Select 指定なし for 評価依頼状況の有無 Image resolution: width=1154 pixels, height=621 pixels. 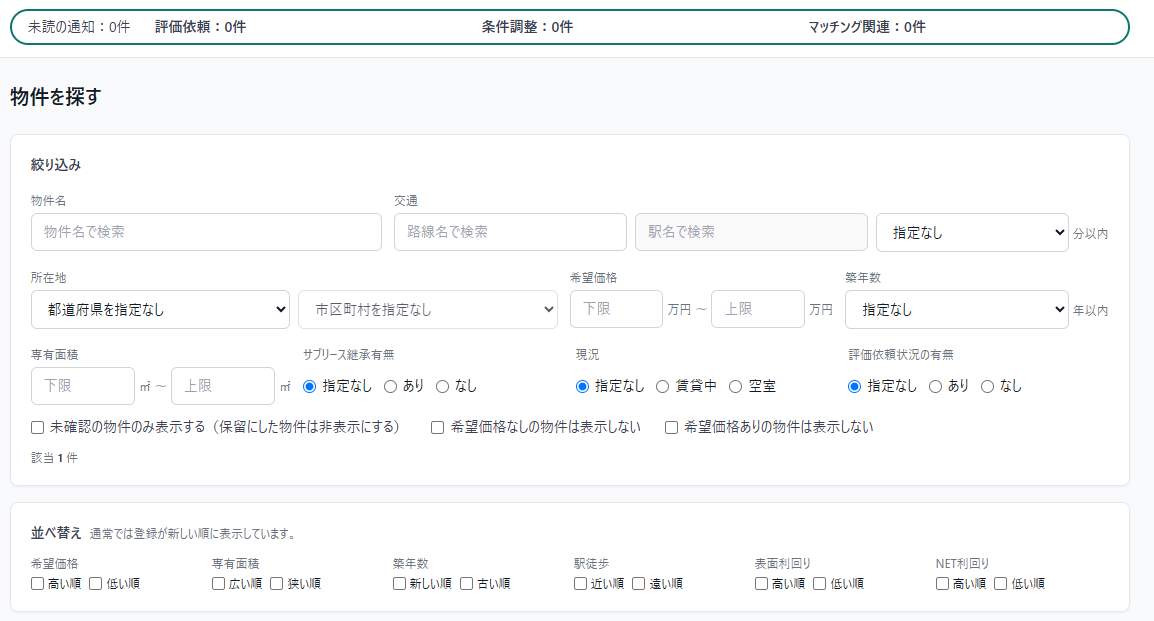pyautogui.click(x=854, y=386)
